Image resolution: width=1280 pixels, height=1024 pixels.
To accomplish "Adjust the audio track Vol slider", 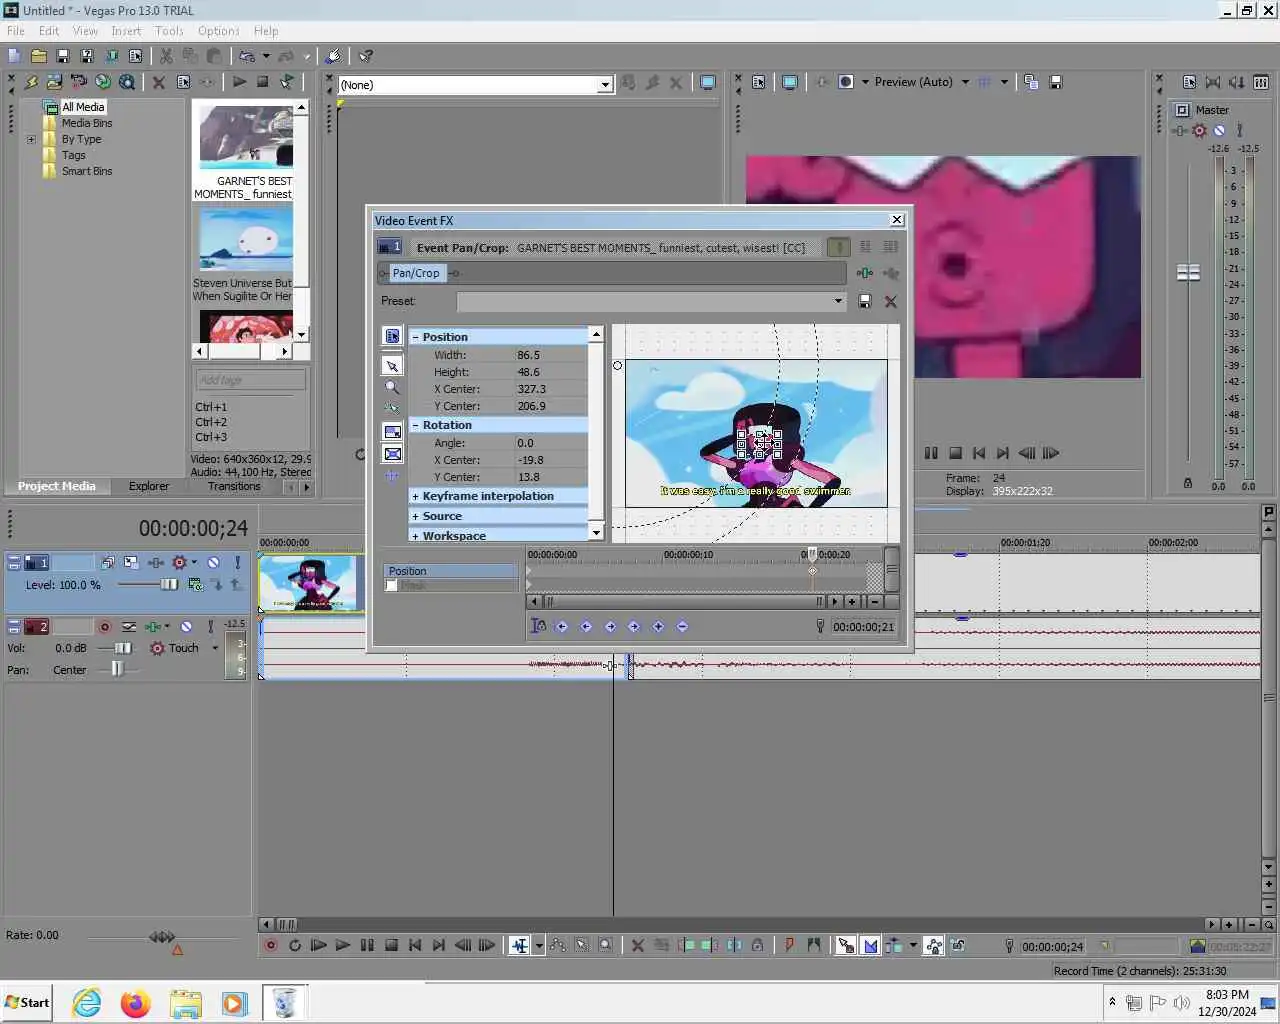I will (x=122, y=648).
